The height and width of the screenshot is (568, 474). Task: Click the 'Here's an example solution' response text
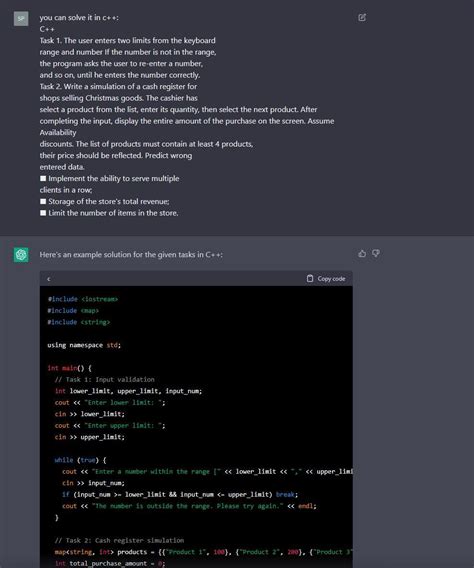(x=131, y=255)
